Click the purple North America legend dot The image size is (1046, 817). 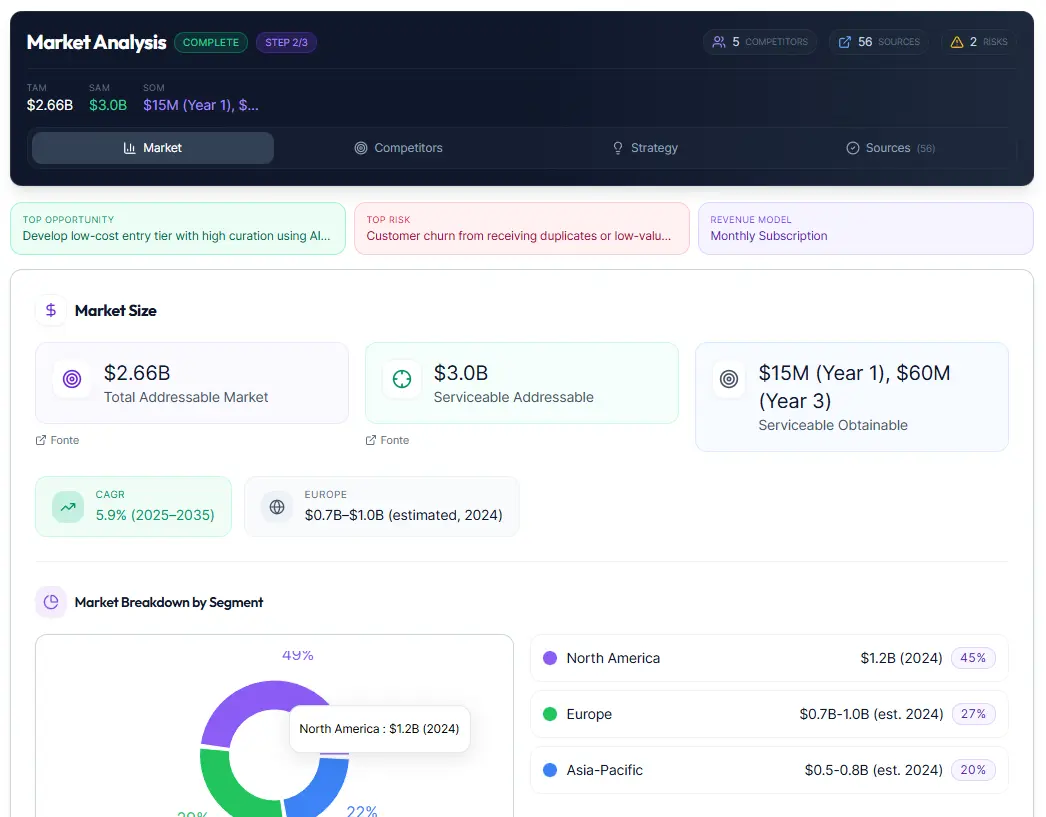coord(550,658)
